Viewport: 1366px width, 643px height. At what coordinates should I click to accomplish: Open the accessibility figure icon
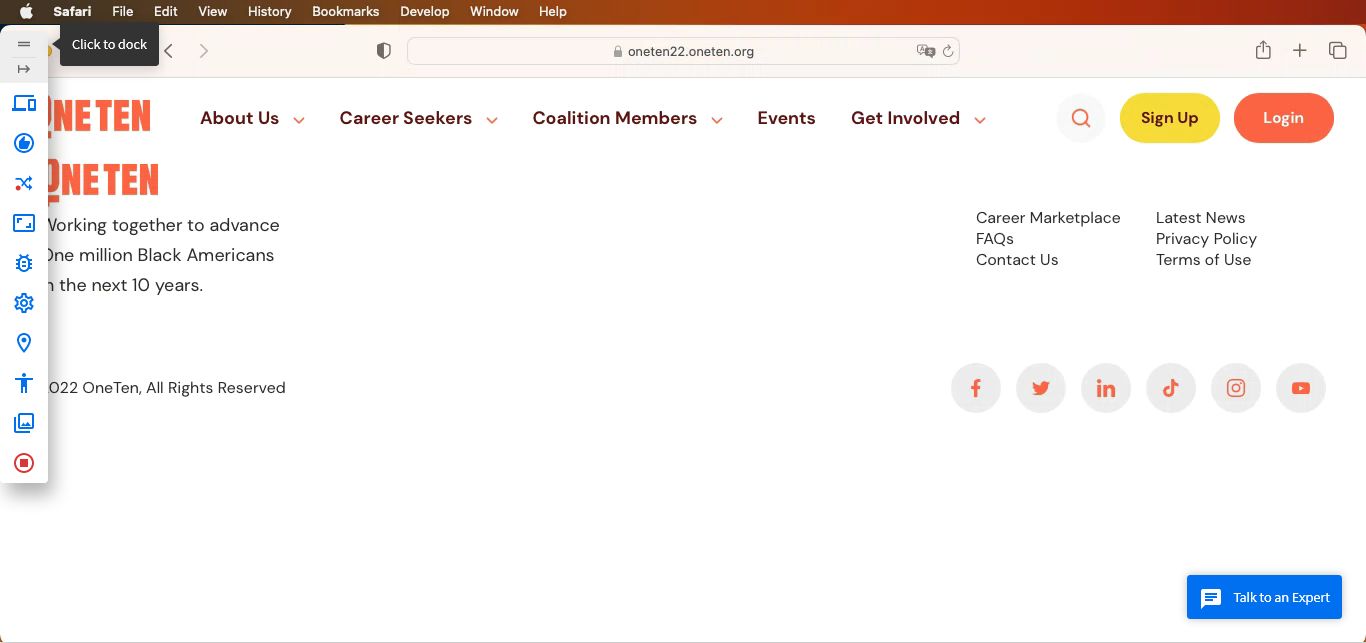click(x=24, y=383)
